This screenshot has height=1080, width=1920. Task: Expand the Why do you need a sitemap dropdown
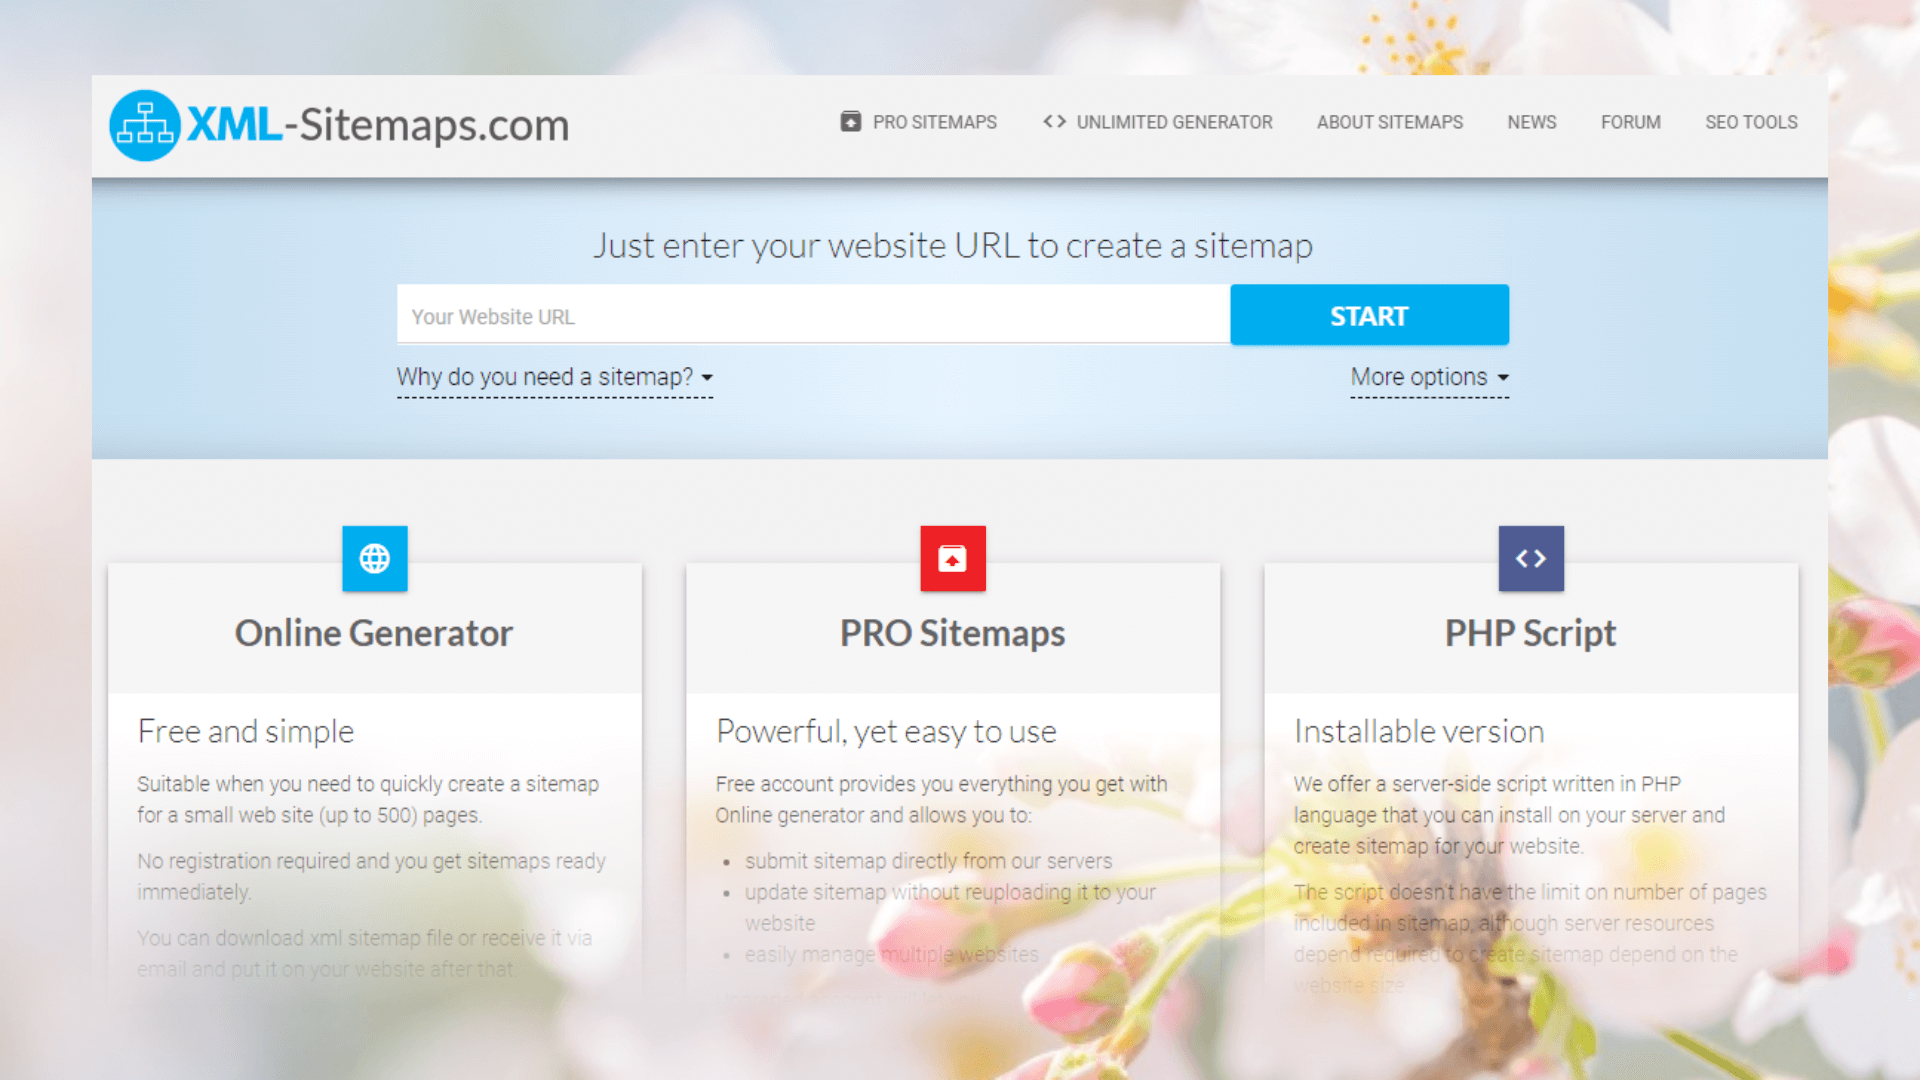coord(556,377)
